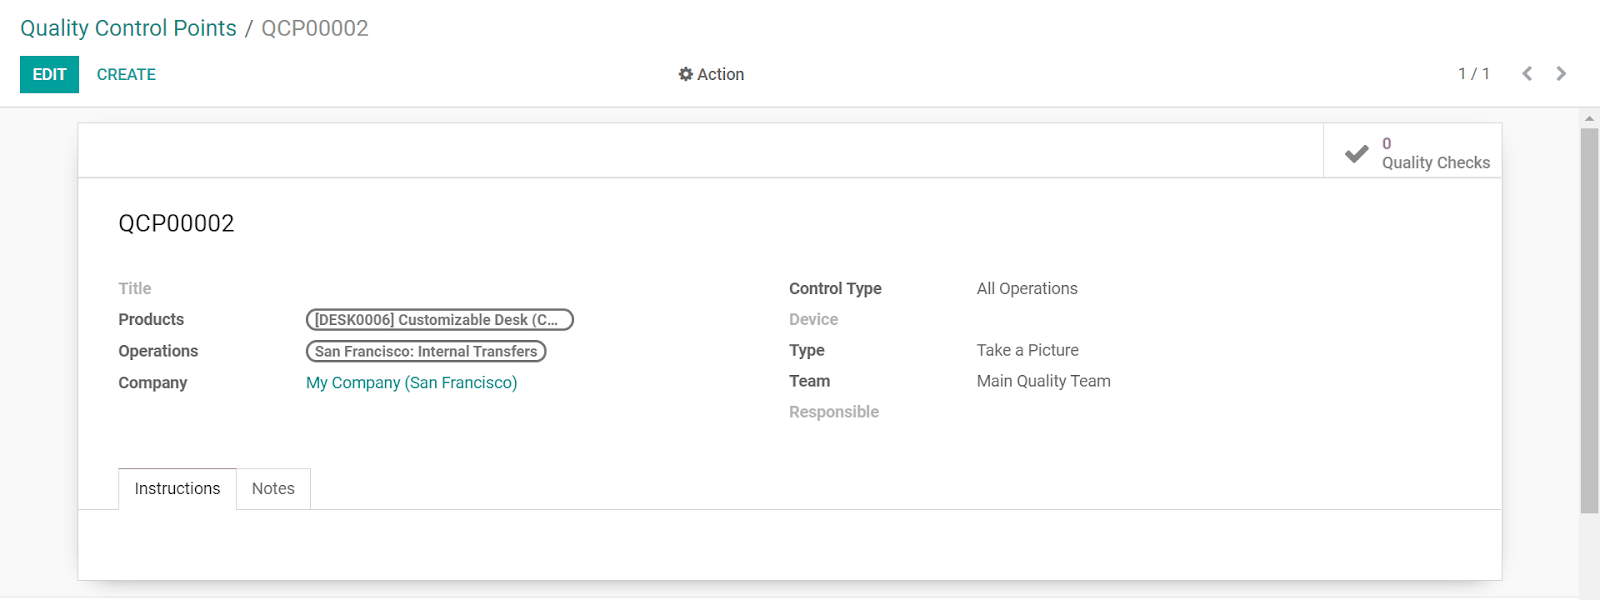Click the QCP00002 breadcrumb text
The height and width of the screenshot is (600, 1600).
pos(315,28)
